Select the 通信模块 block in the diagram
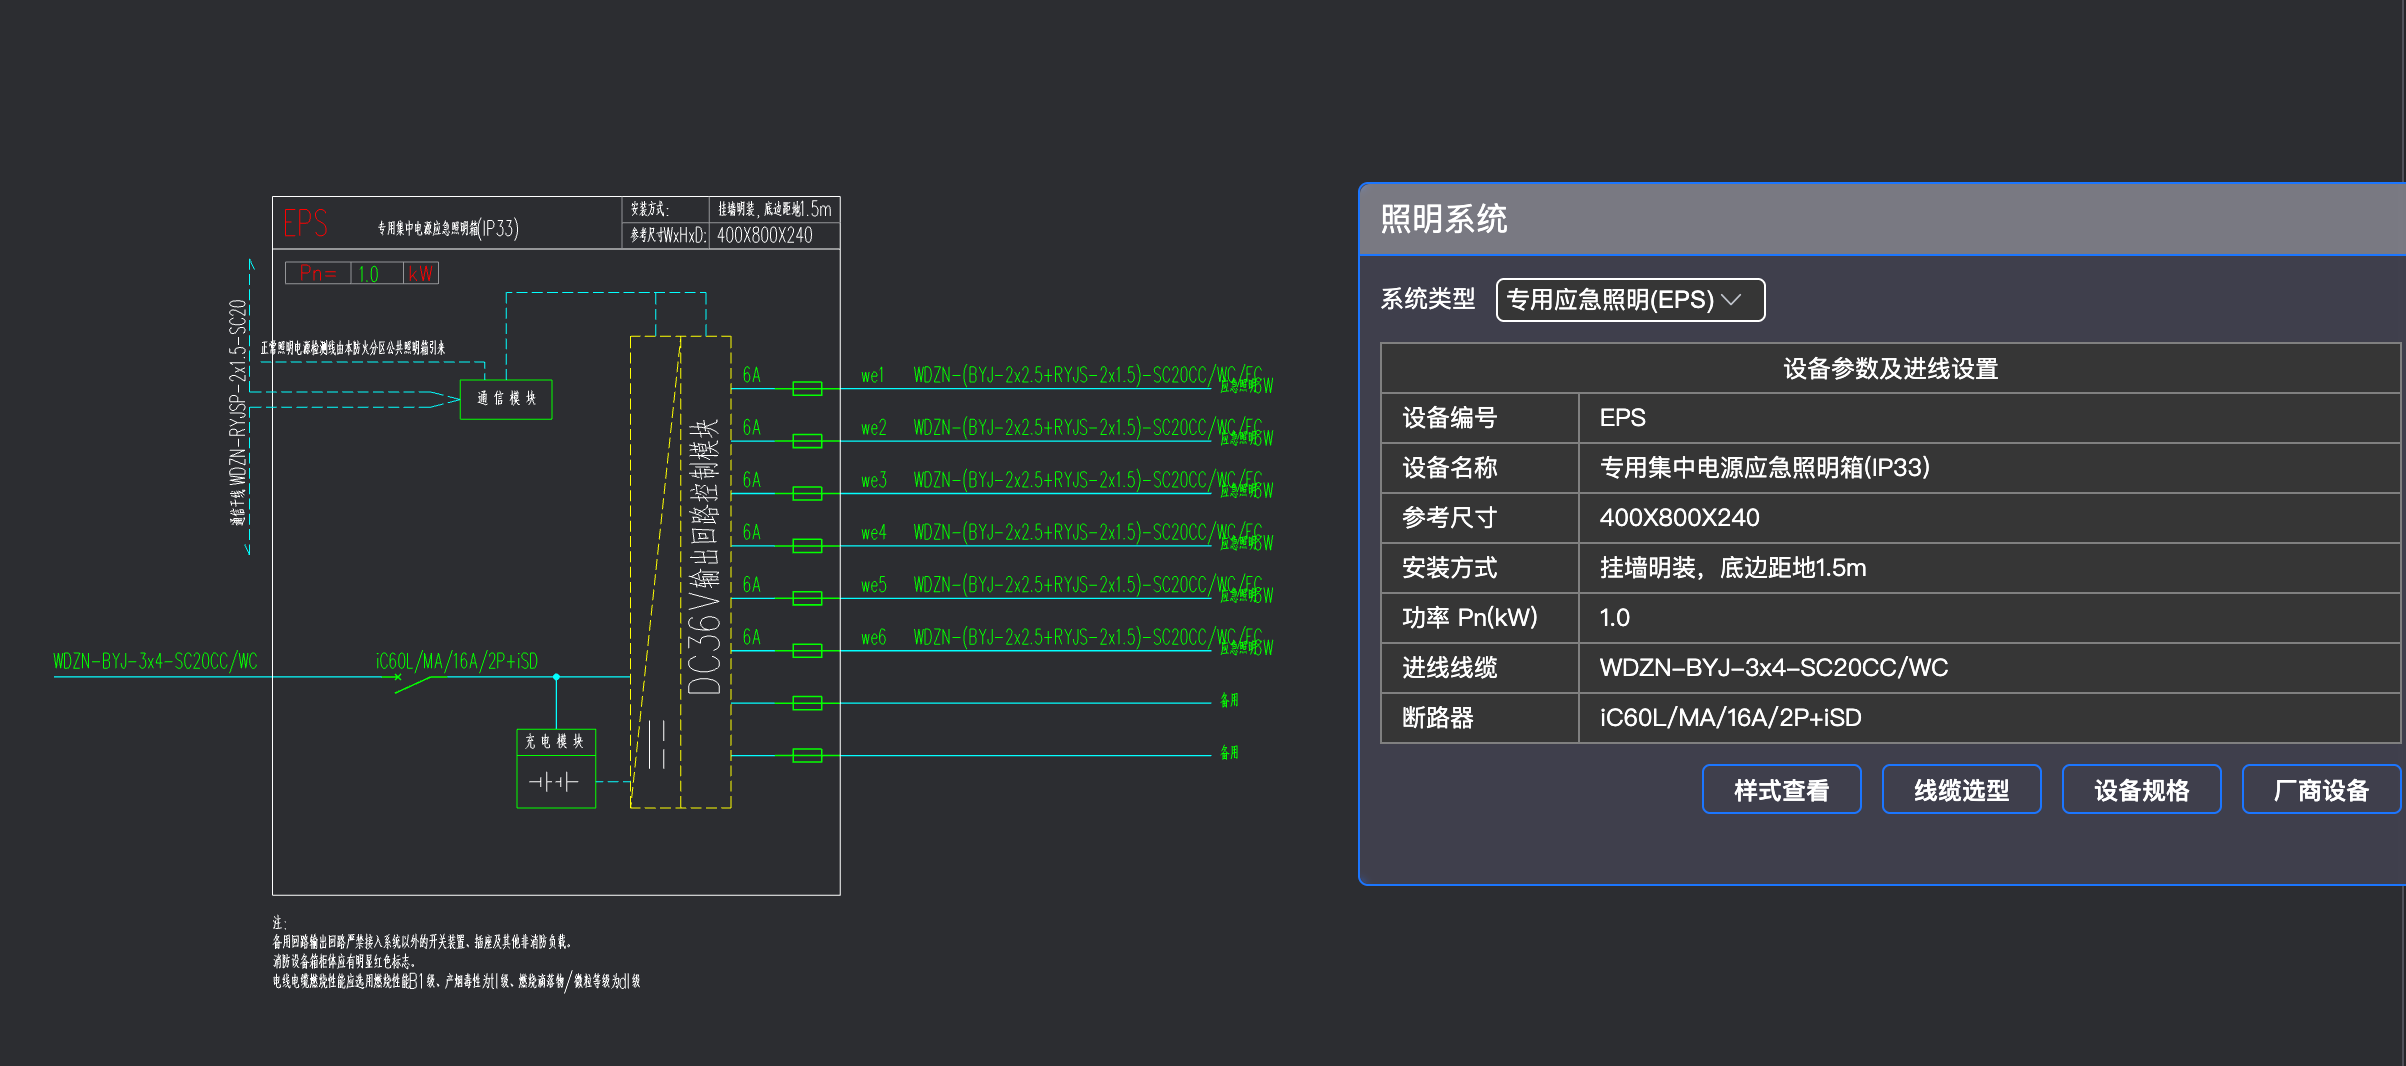The width and height of the screenshot is (2406, 1066). 505,398
